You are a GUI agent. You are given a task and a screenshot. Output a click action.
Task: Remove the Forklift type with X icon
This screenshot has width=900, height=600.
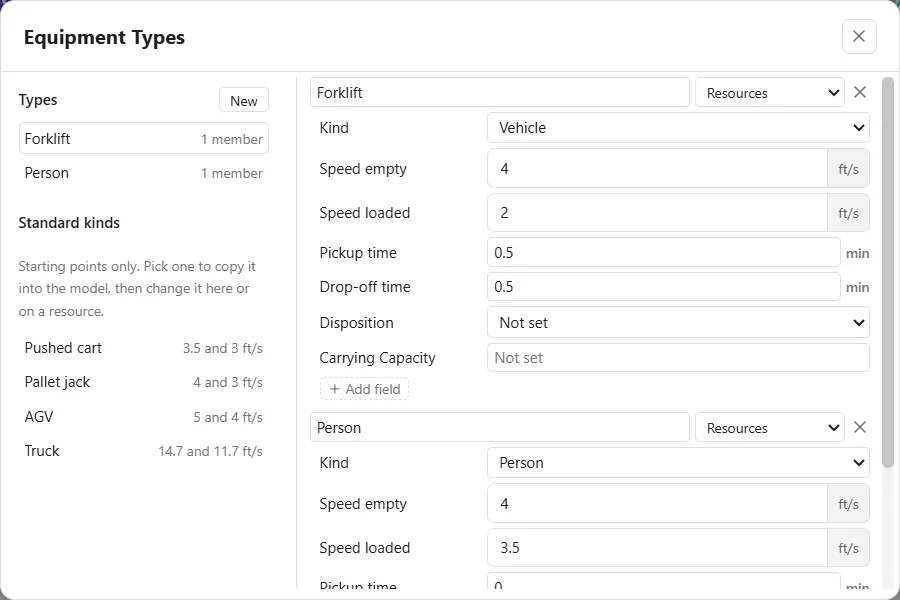(859, 92)
